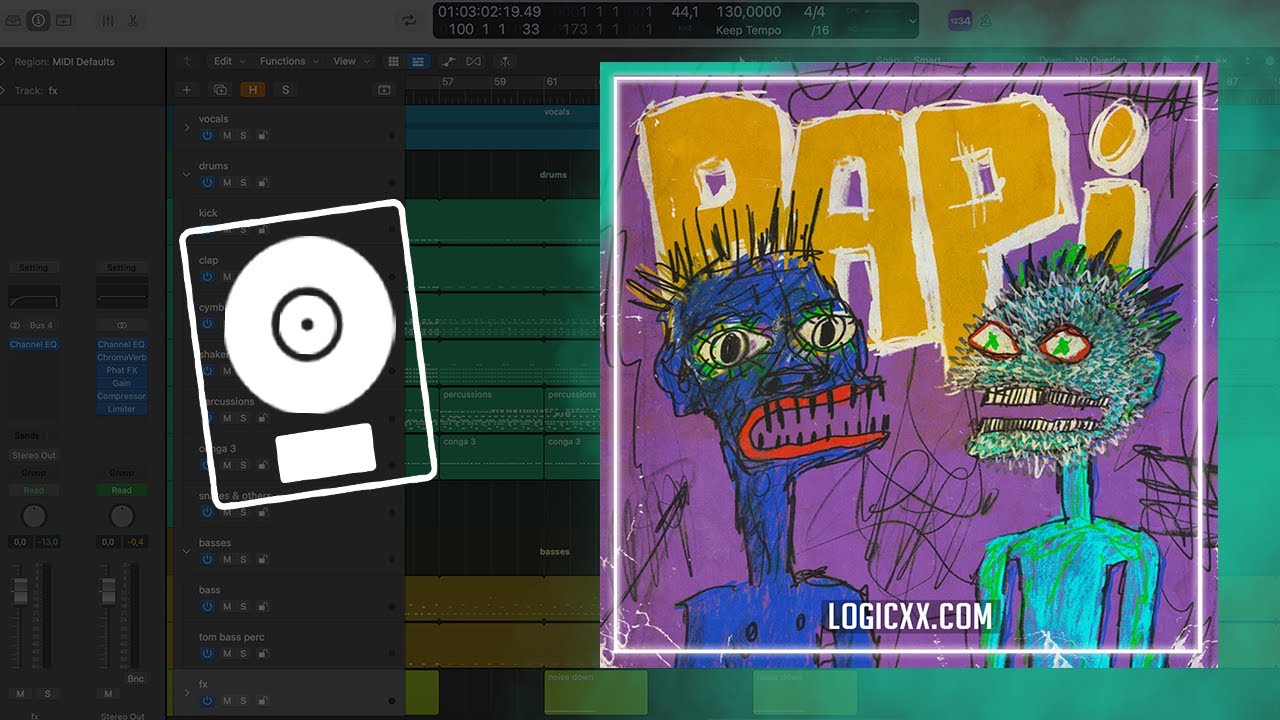Solo the tom bass perc track

click(243, 653)
